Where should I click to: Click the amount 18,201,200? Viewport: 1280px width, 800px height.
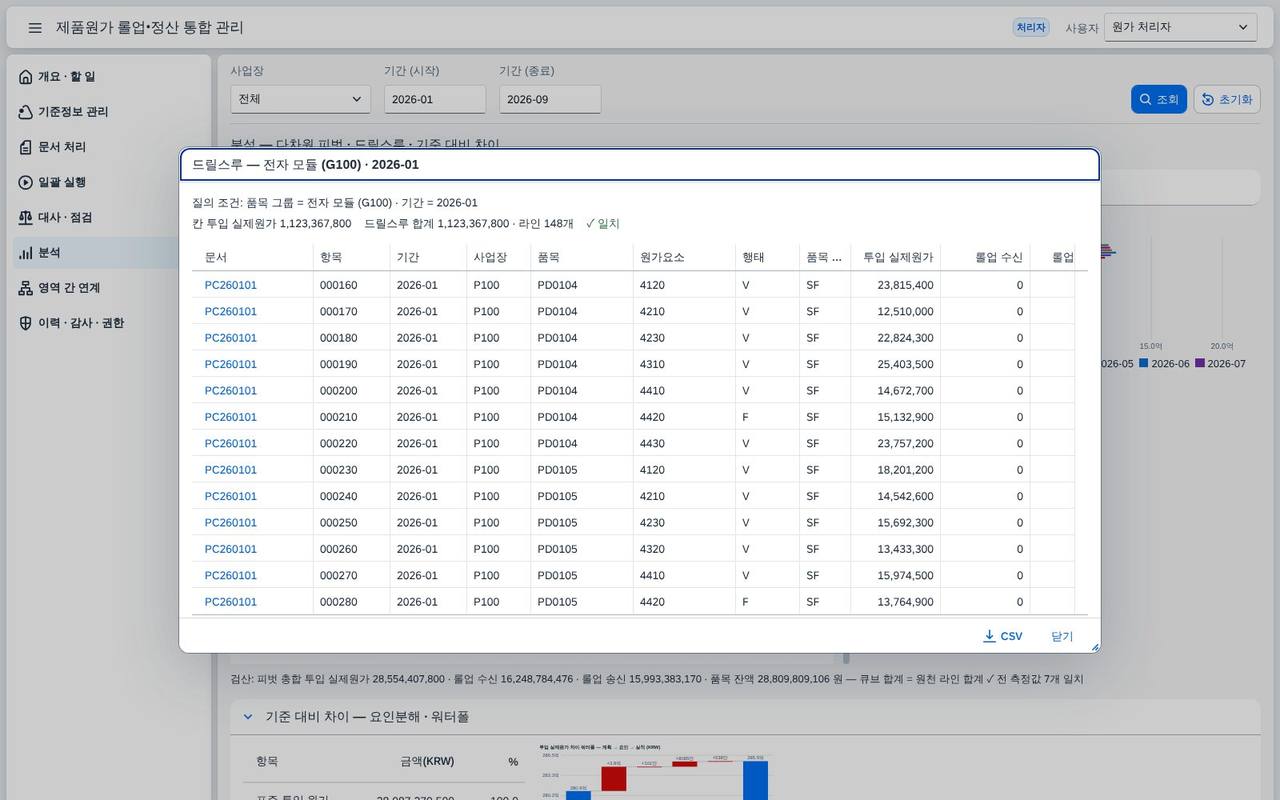(x=906, y=470)
